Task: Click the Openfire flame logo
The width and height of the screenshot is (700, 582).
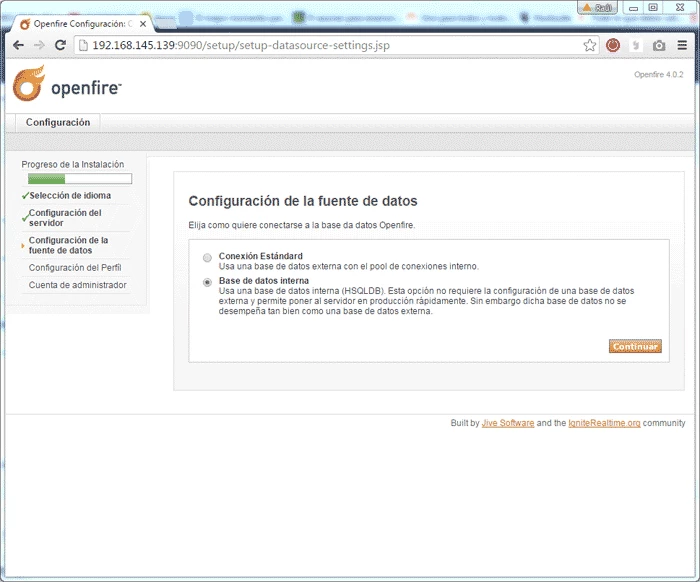Action: 29,83
